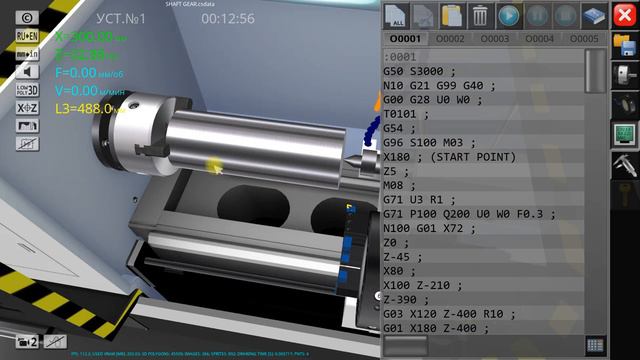Switch to program tab O0003

pyautogui.click(x=495, y=39)
